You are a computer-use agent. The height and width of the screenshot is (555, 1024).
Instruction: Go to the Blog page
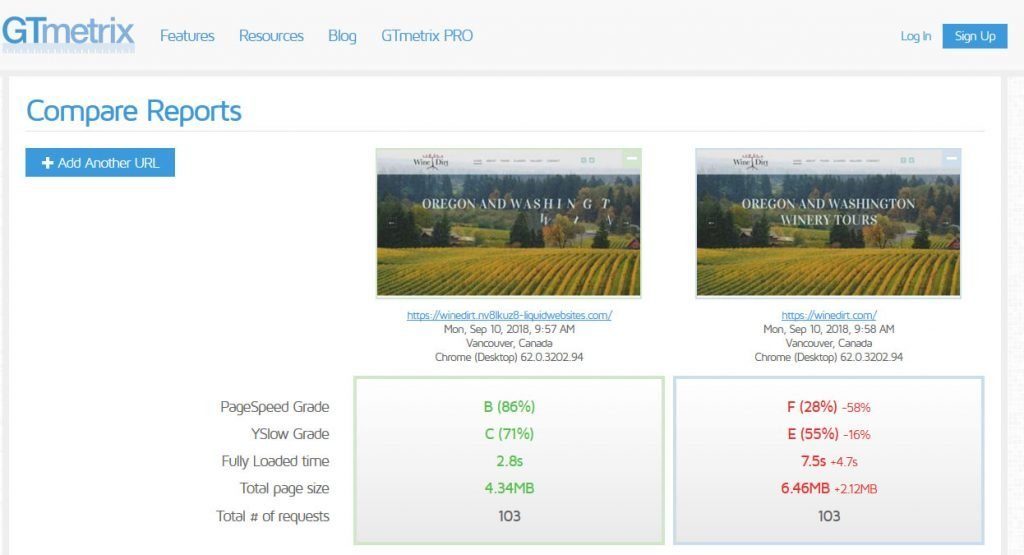click(342, 36)
